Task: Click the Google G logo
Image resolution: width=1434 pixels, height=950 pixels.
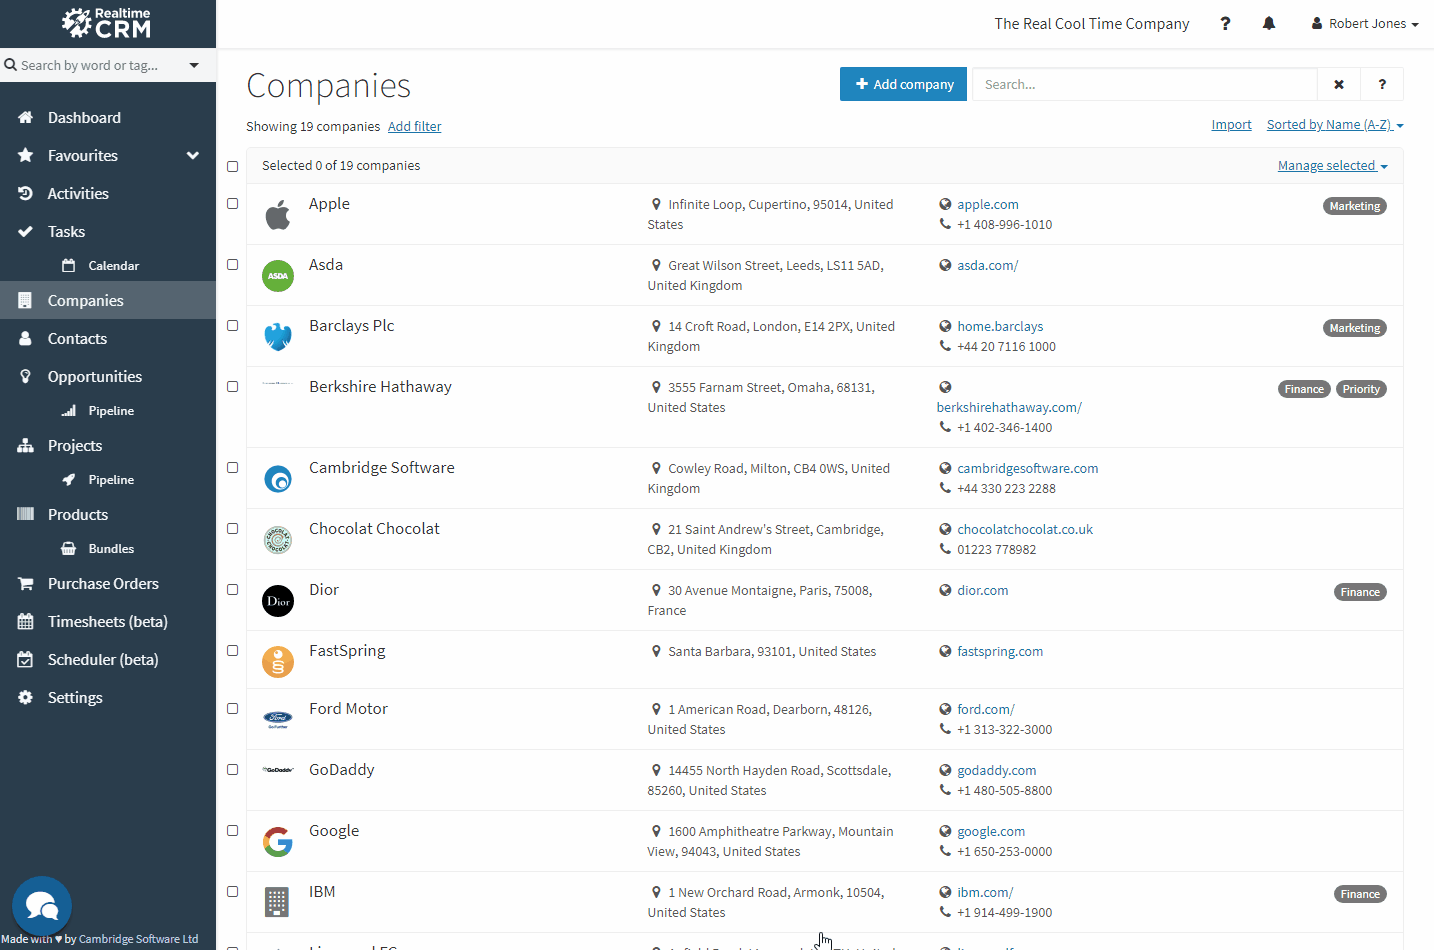Action: [278, 842]
